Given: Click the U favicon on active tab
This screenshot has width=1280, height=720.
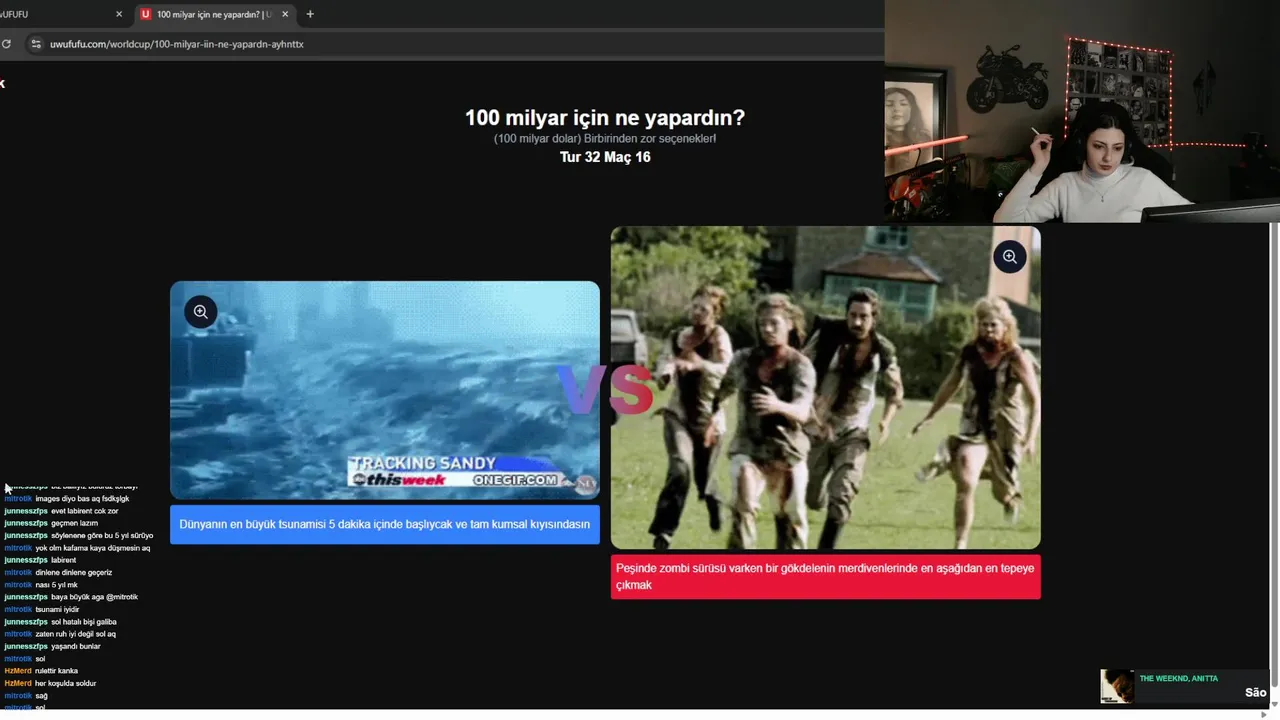Looking at the screenshot, I should coord(146,14).
